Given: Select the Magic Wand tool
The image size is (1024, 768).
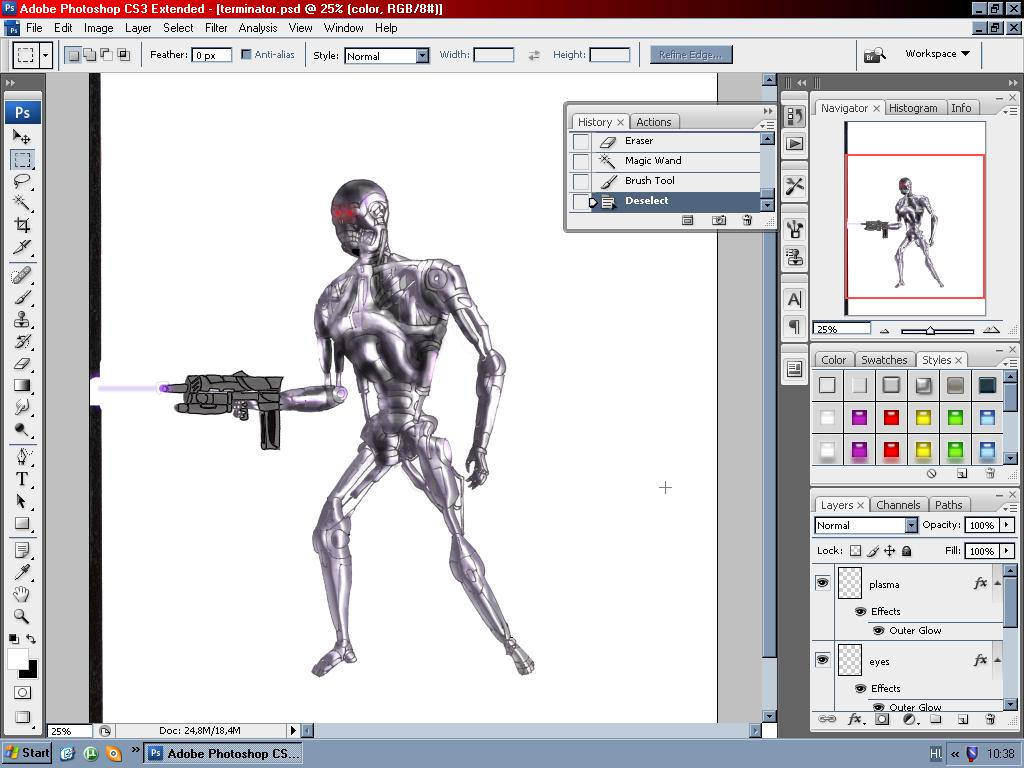Looking at the screenshot, I should (x=22, y=203).
